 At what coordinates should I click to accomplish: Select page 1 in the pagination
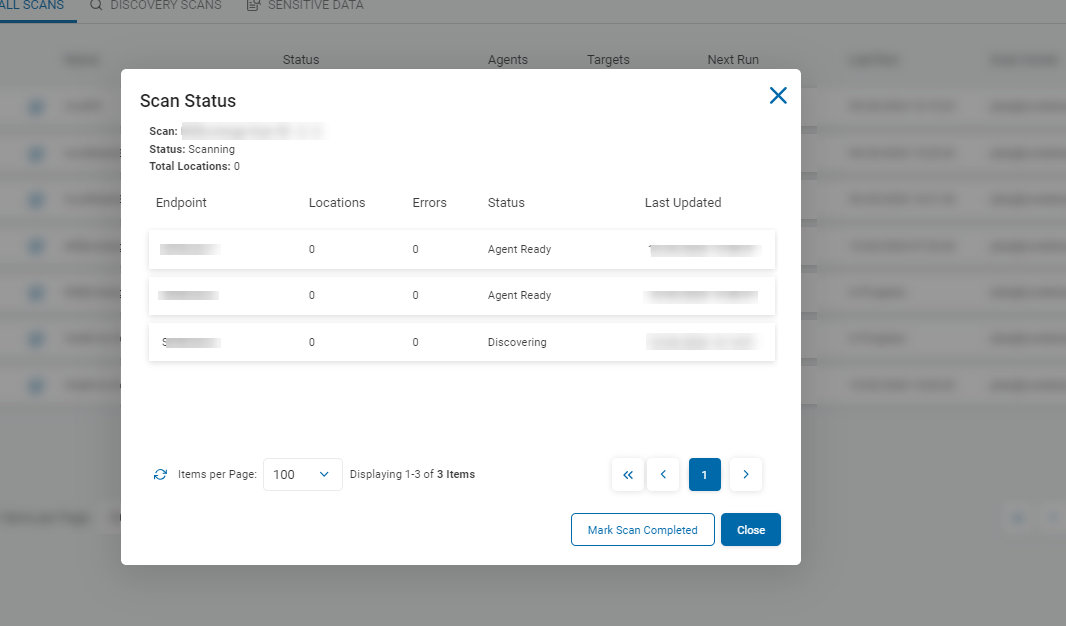pyautogui.click(x=704, y=475)
